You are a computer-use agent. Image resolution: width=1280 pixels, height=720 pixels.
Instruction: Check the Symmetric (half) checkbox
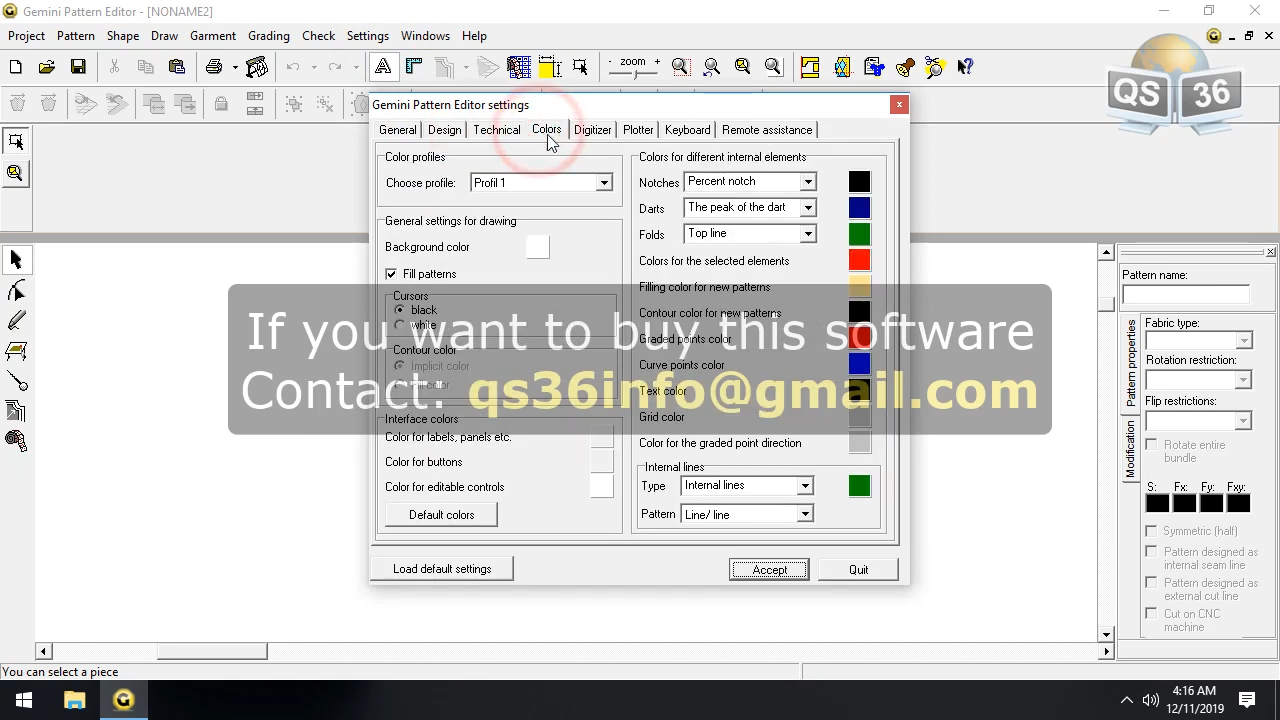1152,531
